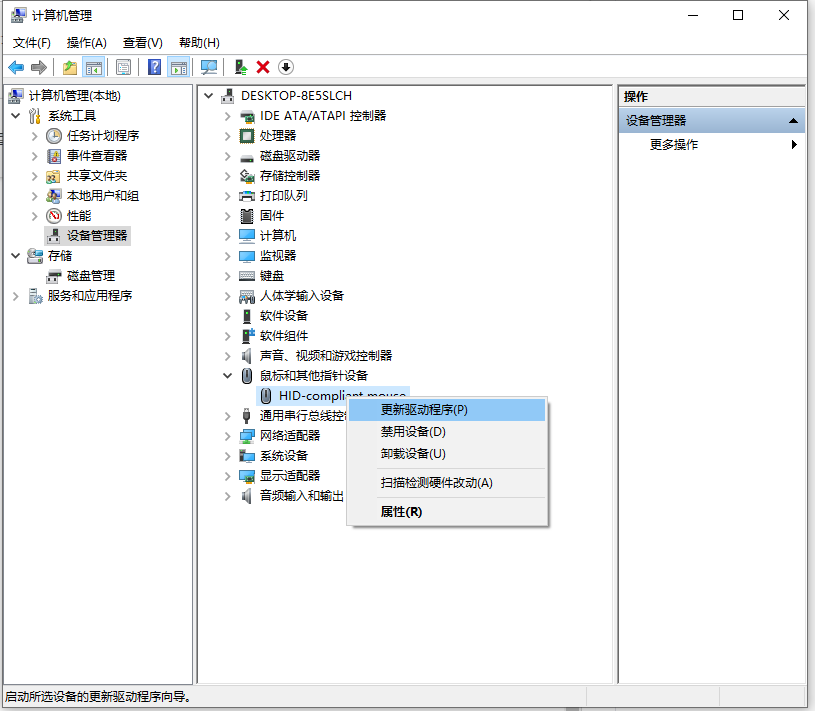Select 禁用设备(D) in the context menu
815x711 pixels.
click(x=413, y=432)
